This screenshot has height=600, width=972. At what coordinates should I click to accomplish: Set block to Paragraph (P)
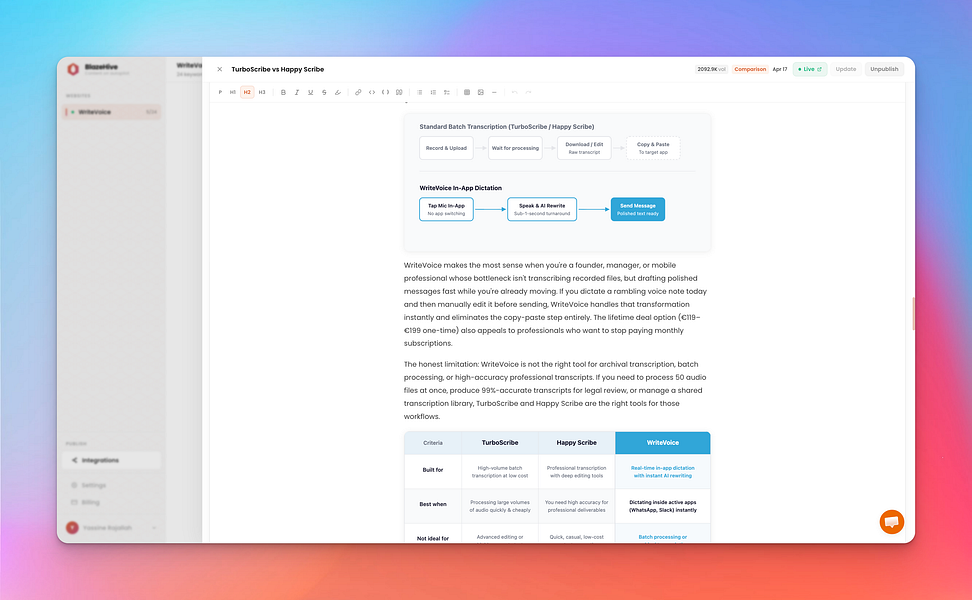coord(220,92)
